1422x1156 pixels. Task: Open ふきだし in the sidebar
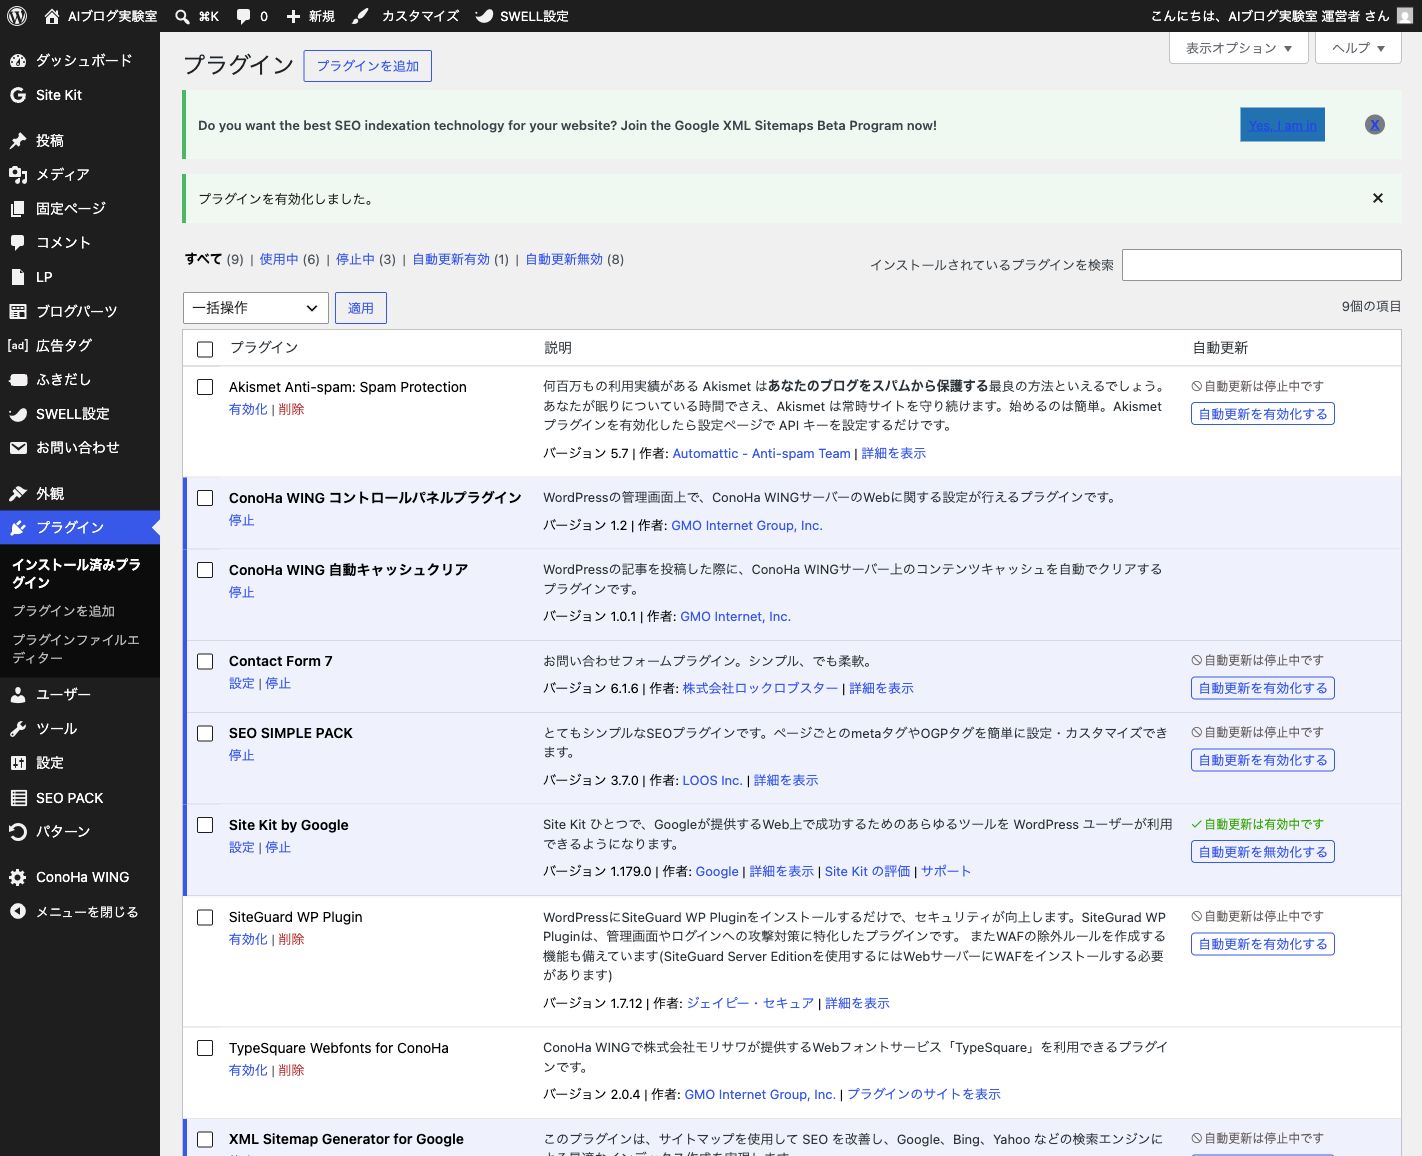[80, 379]
